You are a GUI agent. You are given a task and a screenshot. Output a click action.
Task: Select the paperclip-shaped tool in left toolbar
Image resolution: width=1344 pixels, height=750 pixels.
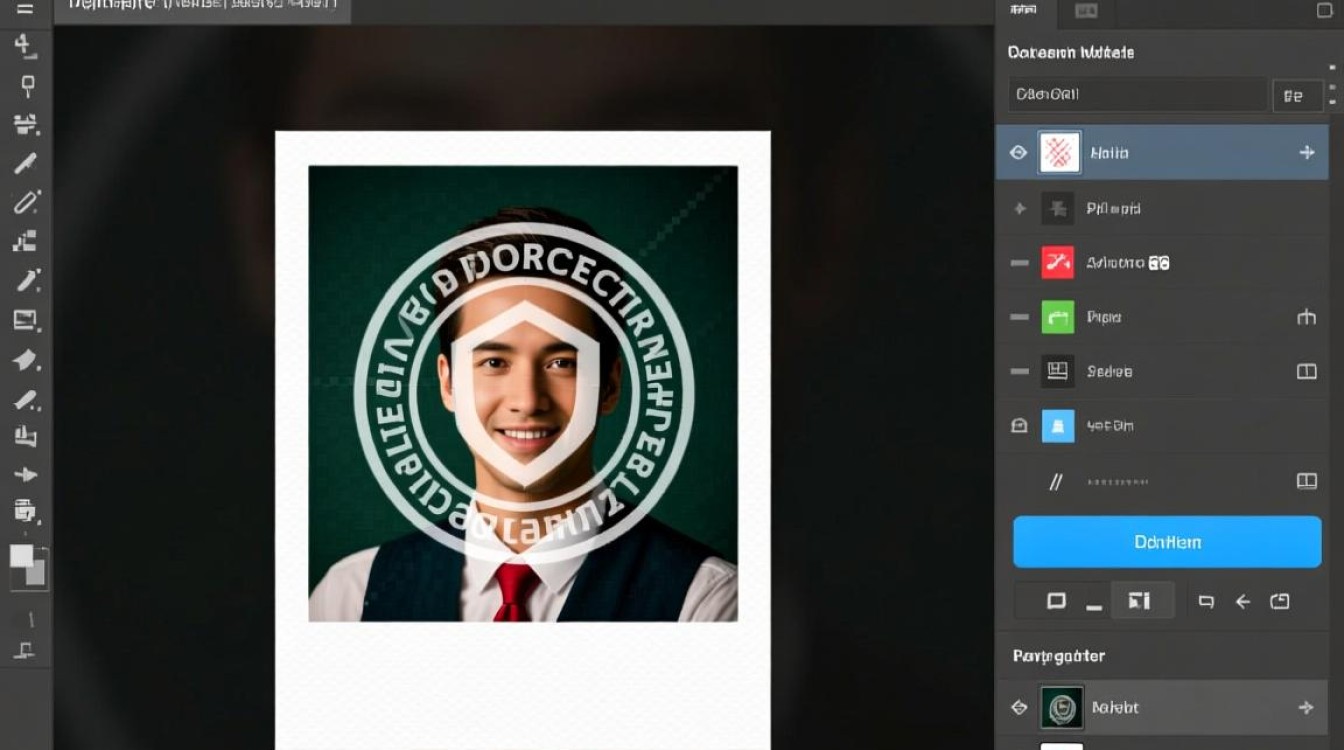(x=26, y=203)
